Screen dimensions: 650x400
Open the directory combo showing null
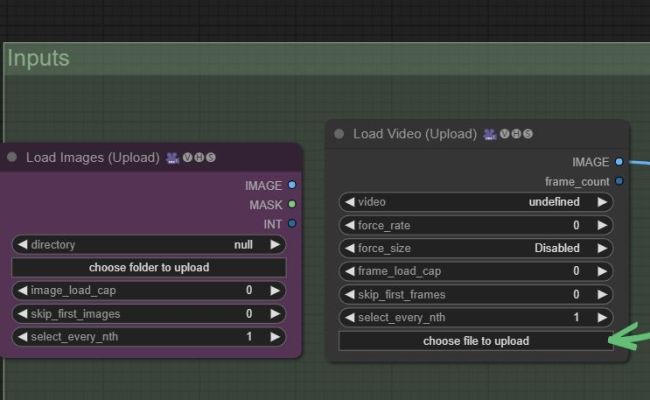point(149,245)
